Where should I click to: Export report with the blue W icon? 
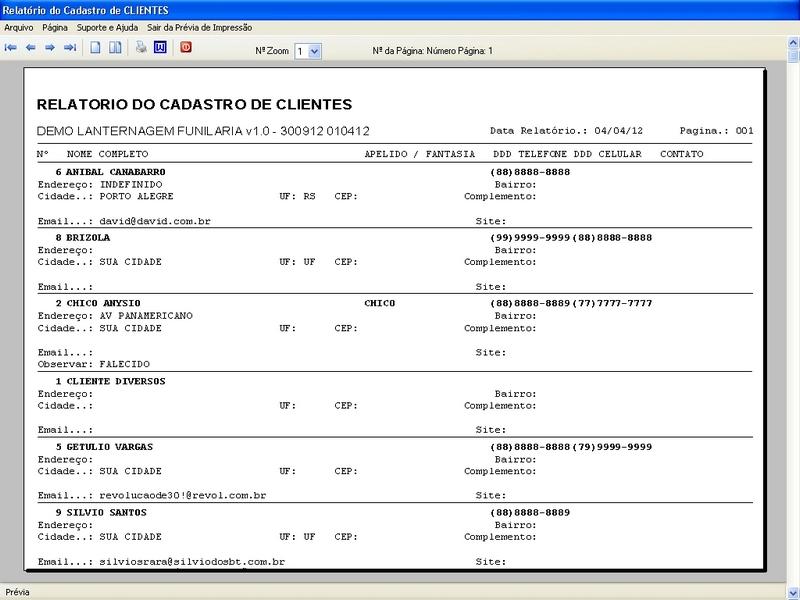click(160, 48)
